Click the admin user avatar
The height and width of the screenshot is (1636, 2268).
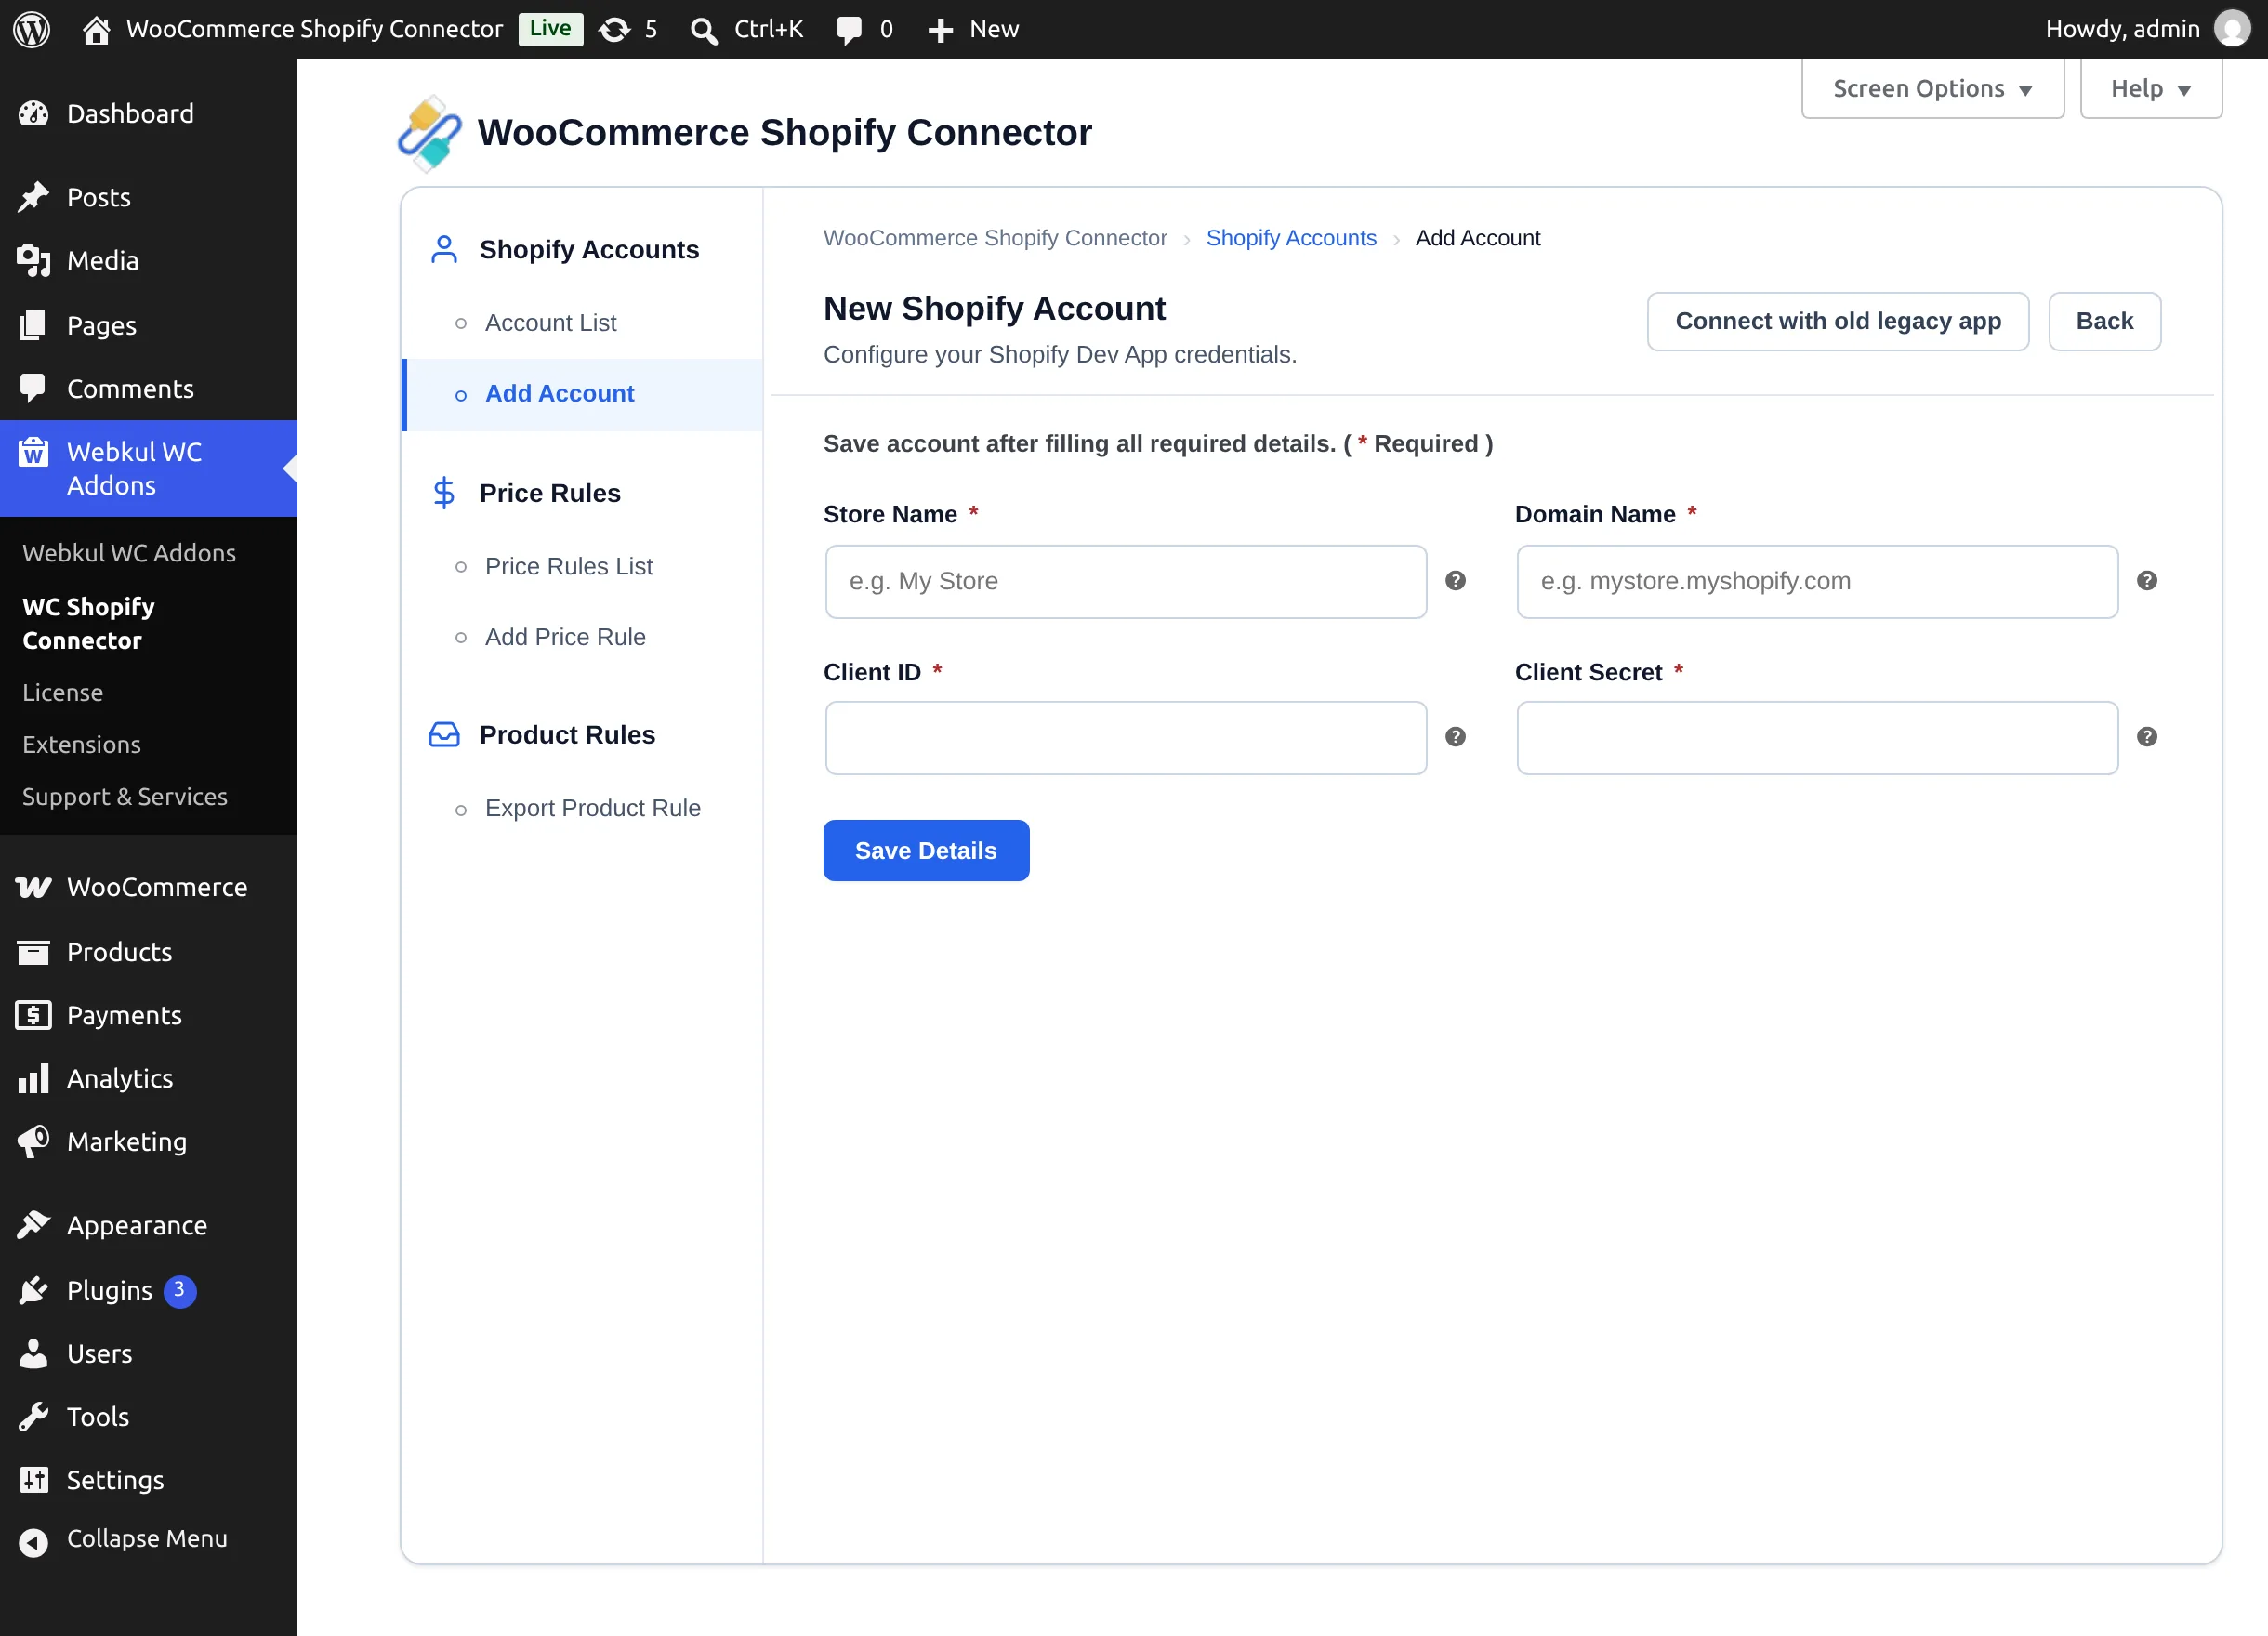tap(2232, 29)
